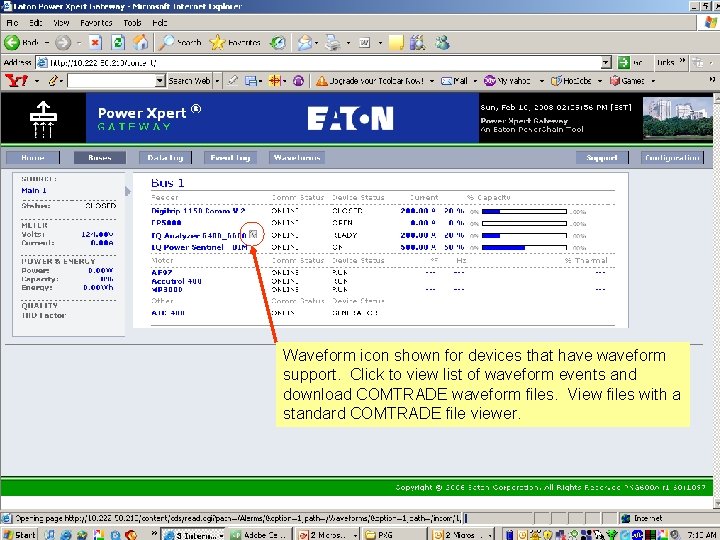The width and height of the screenshot is (720, 540).
Task: Click the Upgrade your Toolbar Now warning
Action: point(370,81)
